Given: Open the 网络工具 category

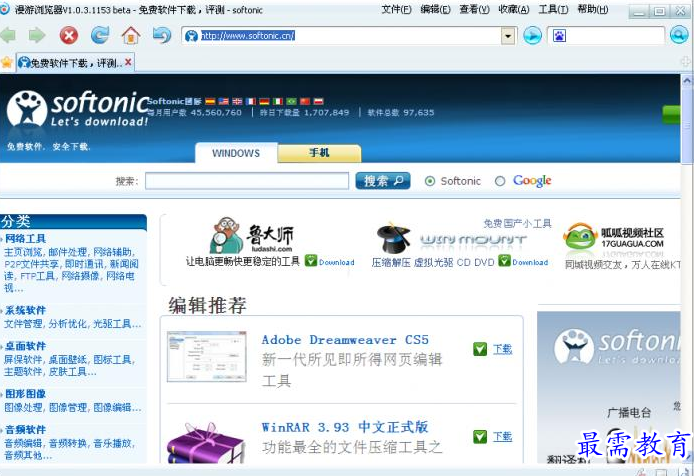Looking at the screenshot, I should pos(25,238).
